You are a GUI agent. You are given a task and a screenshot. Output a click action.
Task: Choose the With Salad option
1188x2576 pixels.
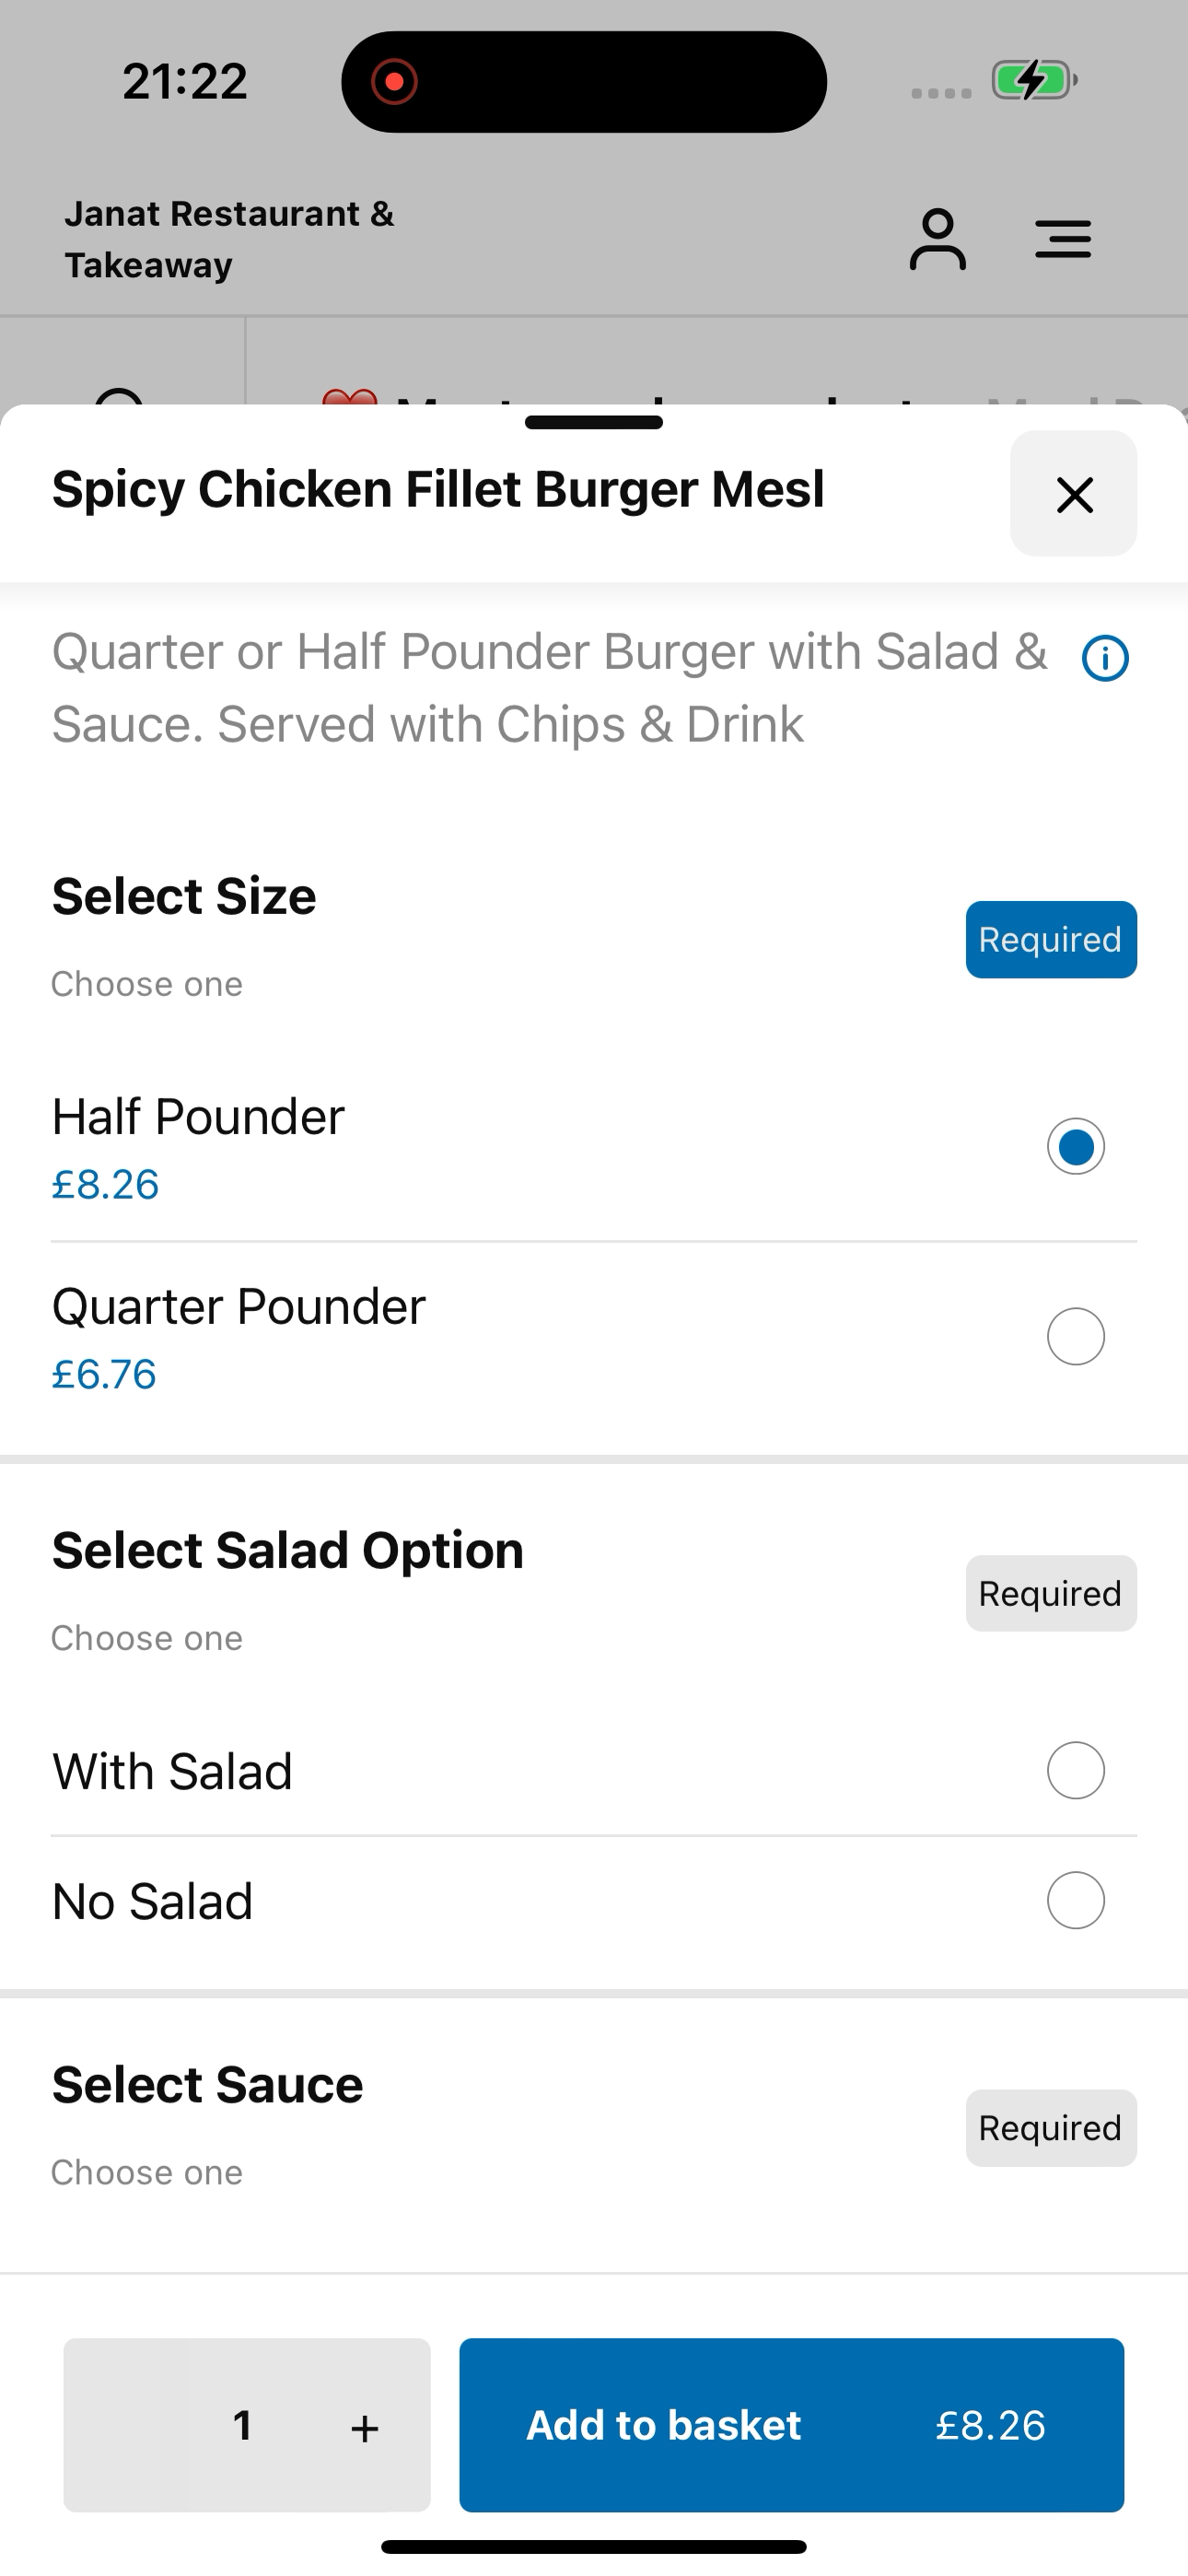coord(594,1771)
